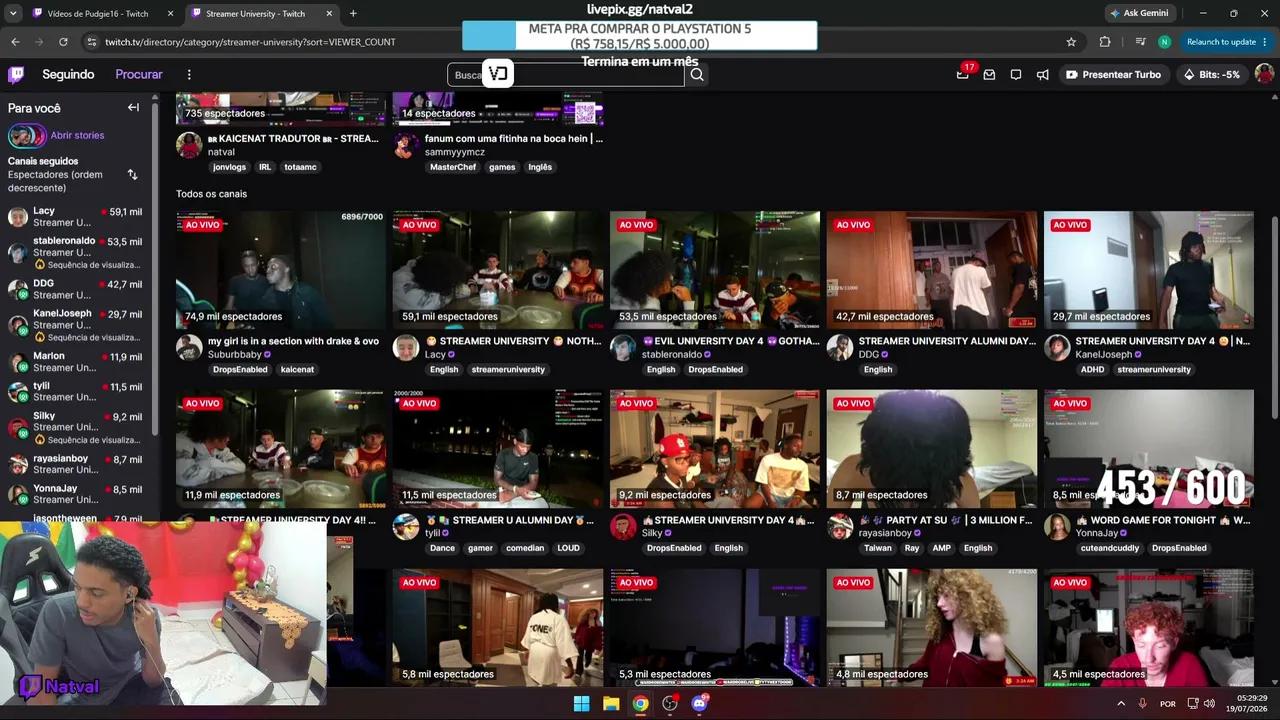The height and width of the screenshot is (720, 1280).
Task: Click Chrome icon in taskbar
Action: coord(640,704)
